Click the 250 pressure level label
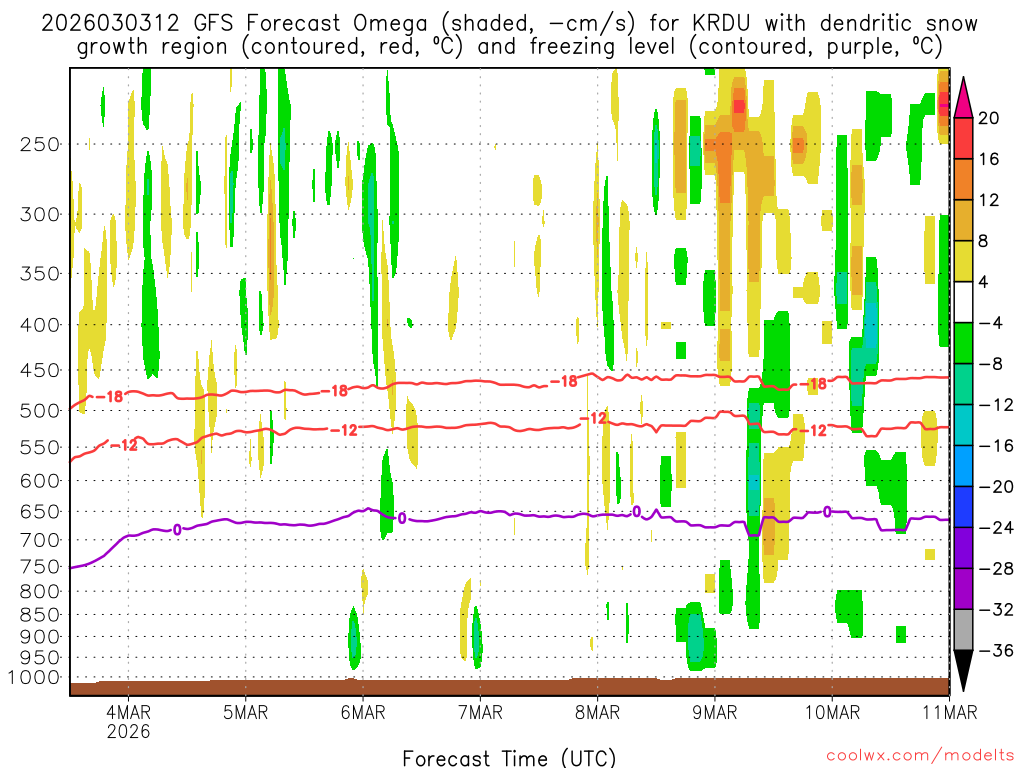 click(39, 144)
